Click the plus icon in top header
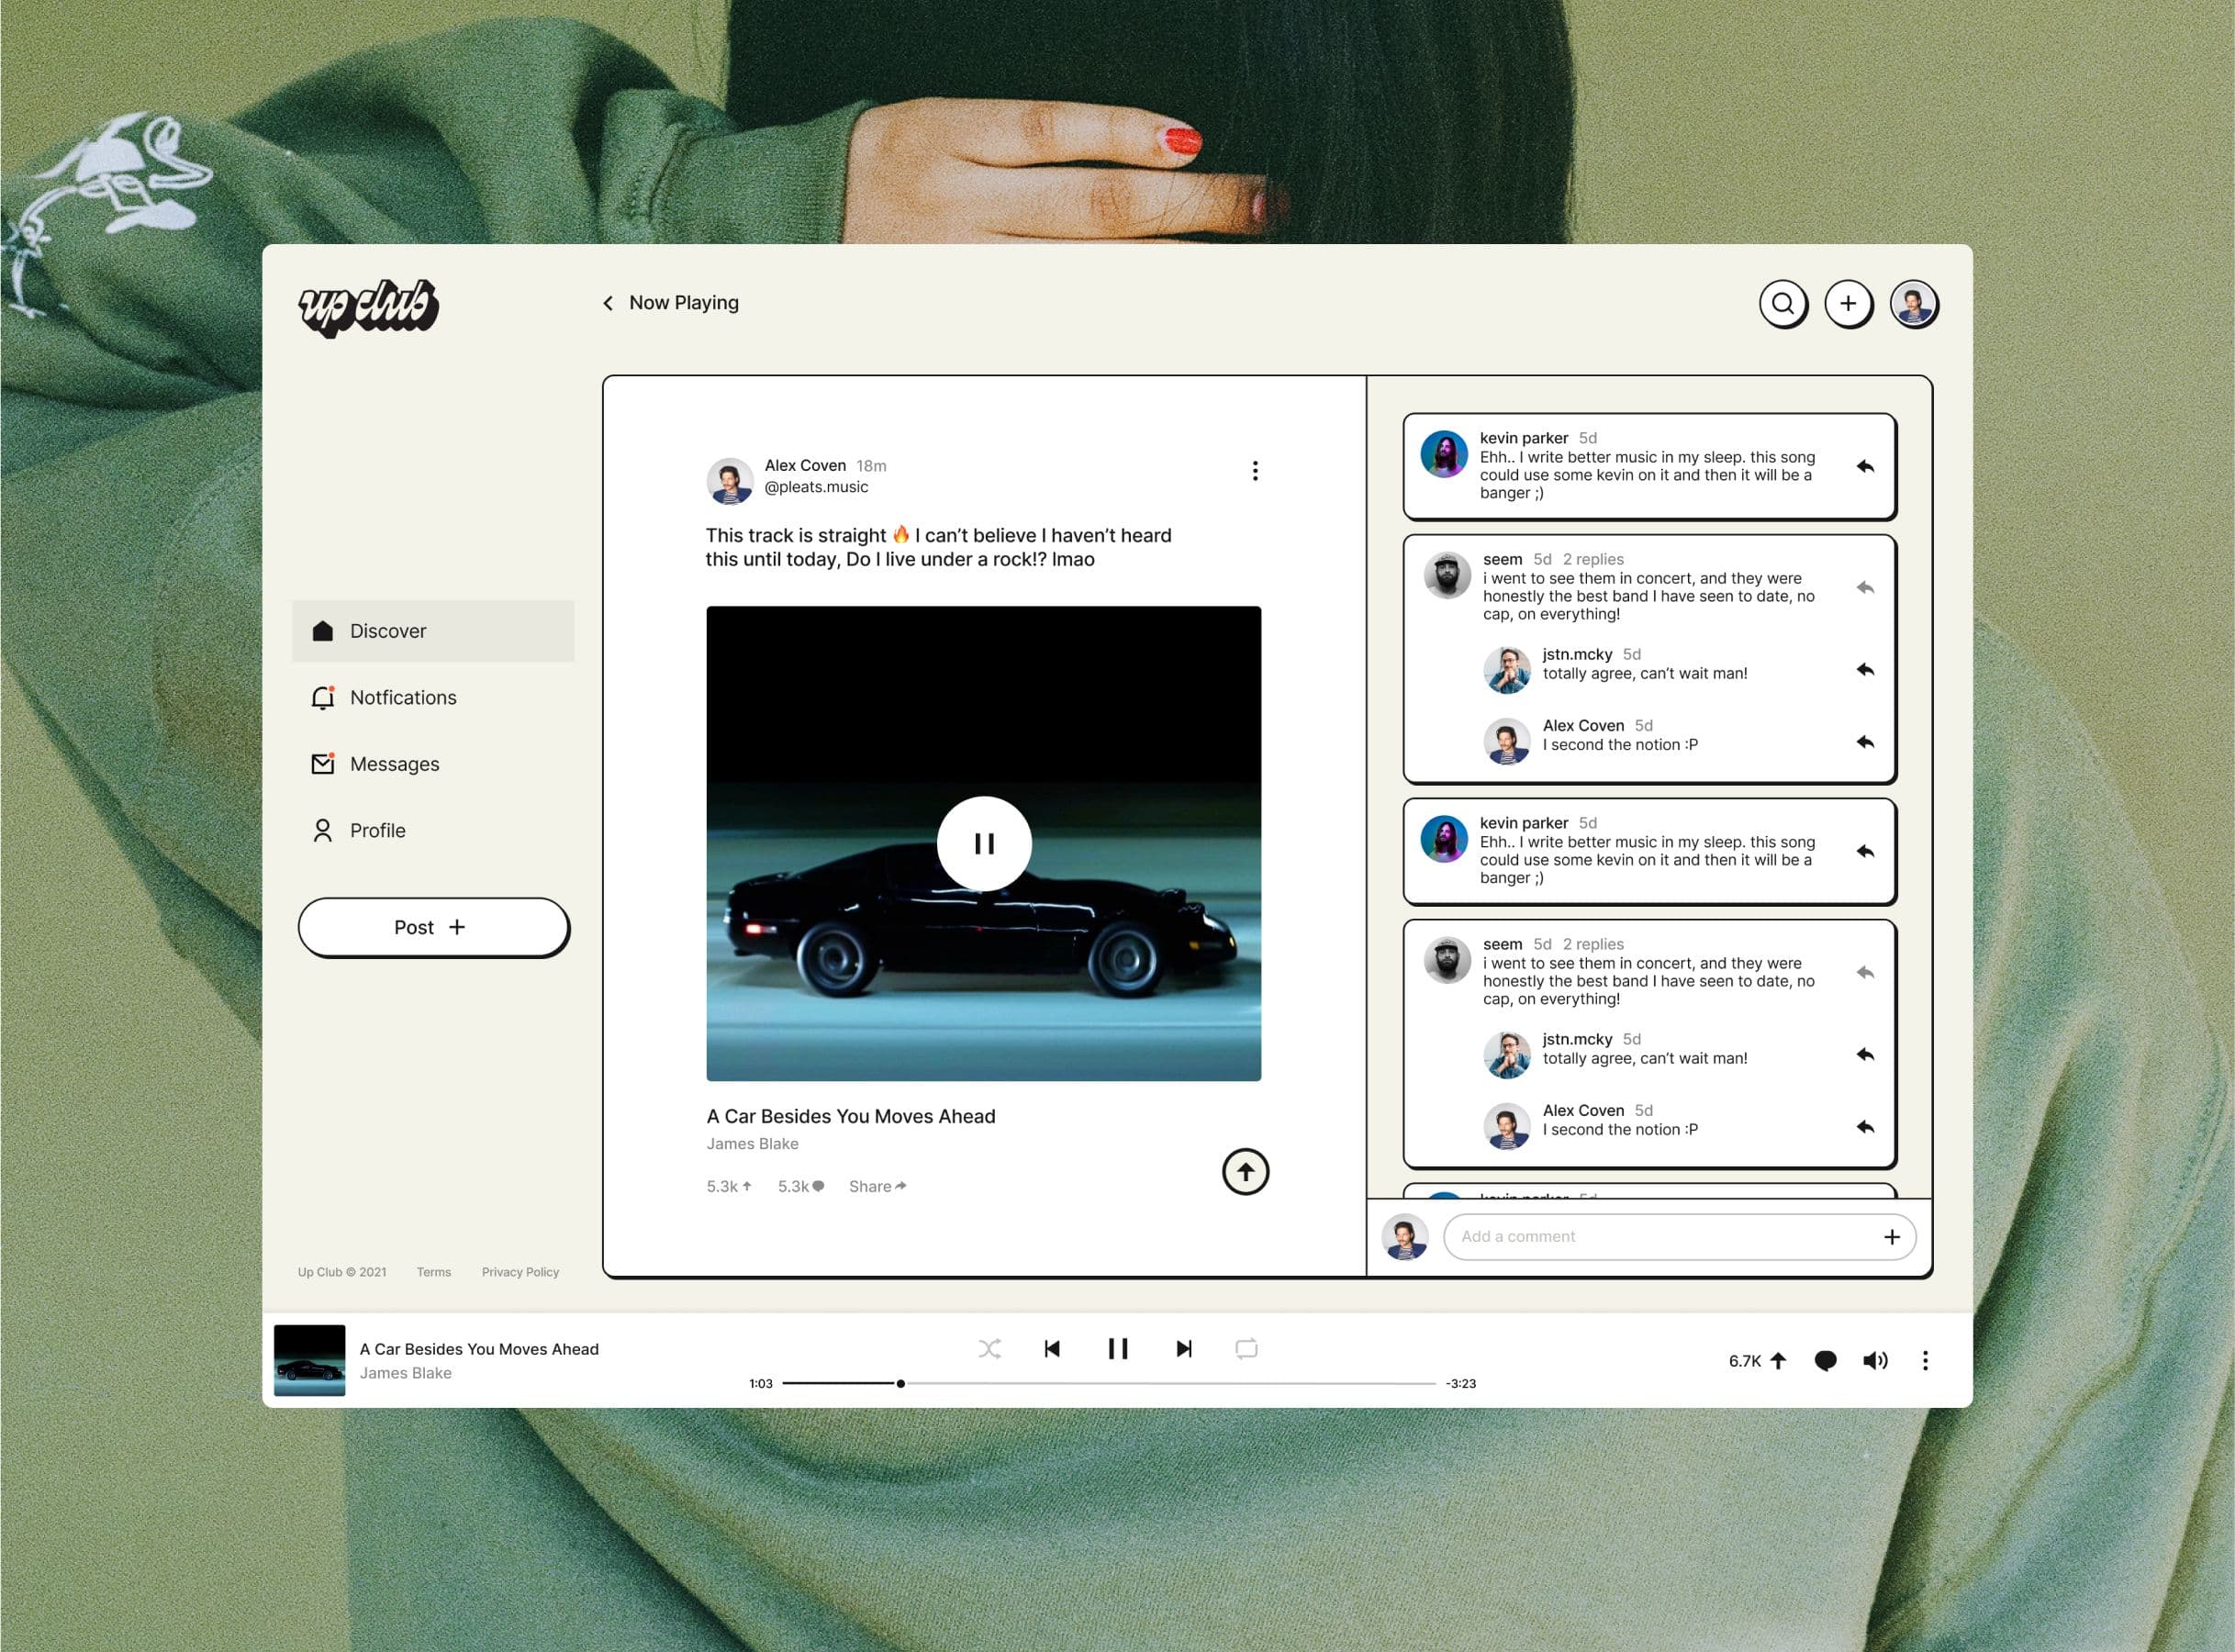 [1847, 303]
